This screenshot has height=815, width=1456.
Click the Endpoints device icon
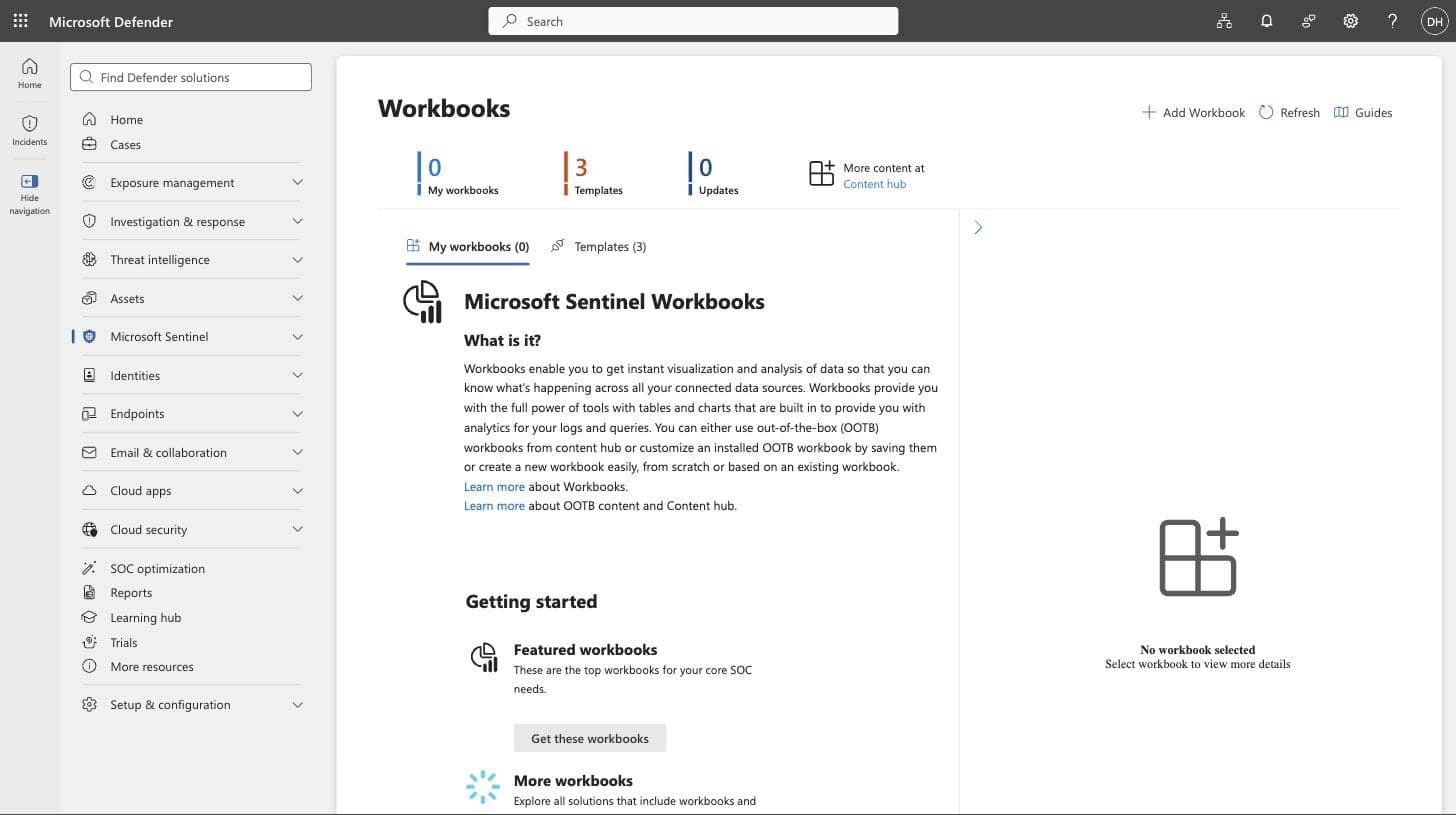[89, 413]
